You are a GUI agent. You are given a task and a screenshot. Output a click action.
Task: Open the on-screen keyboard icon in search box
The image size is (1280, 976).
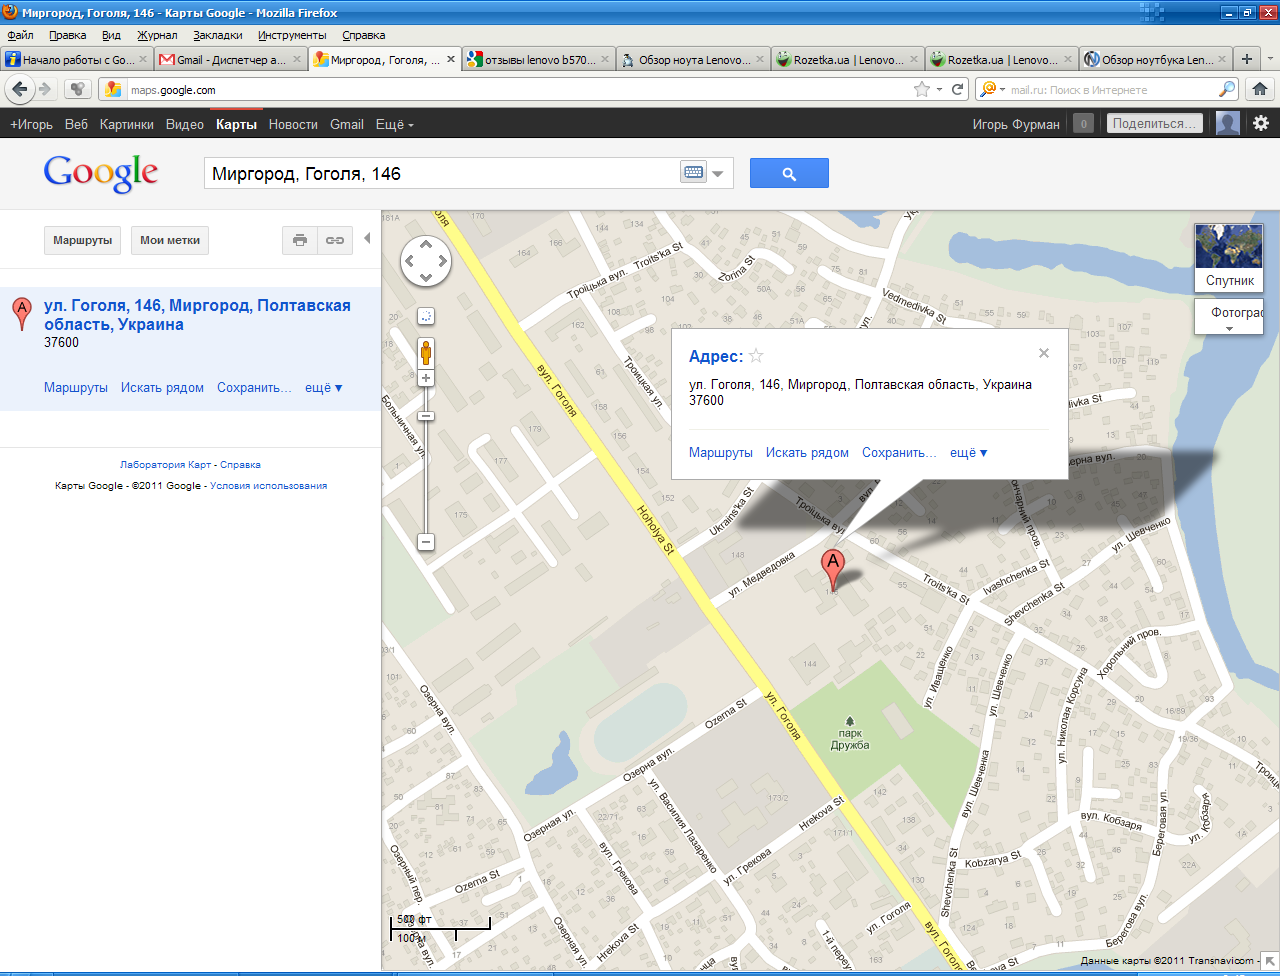pos(694,173)
